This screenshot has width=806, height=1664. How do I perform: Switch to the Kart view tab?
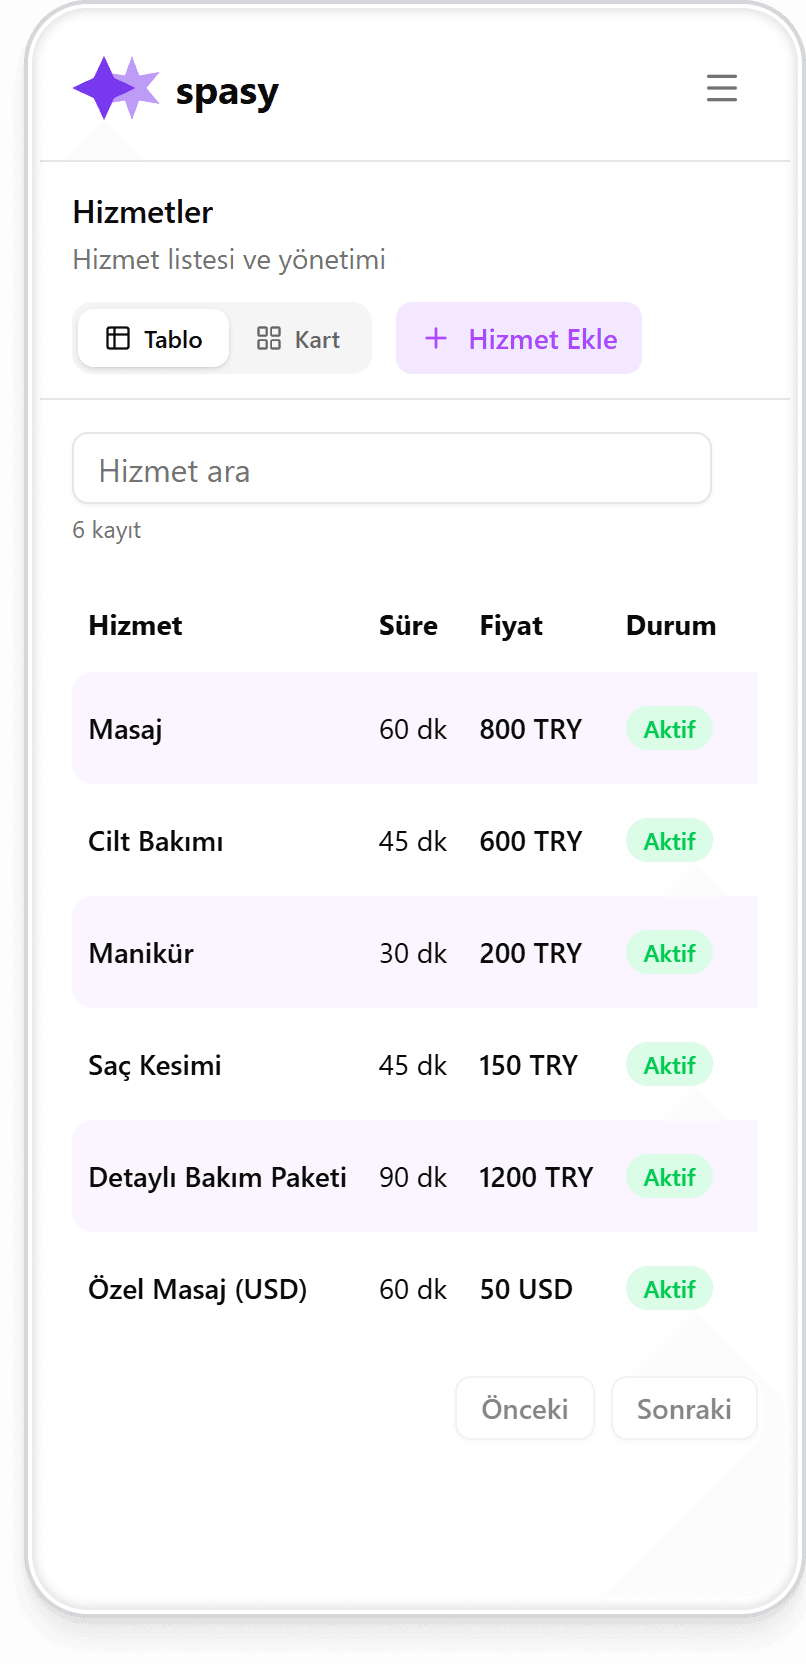pyautogui.click(x=300, y=338)
